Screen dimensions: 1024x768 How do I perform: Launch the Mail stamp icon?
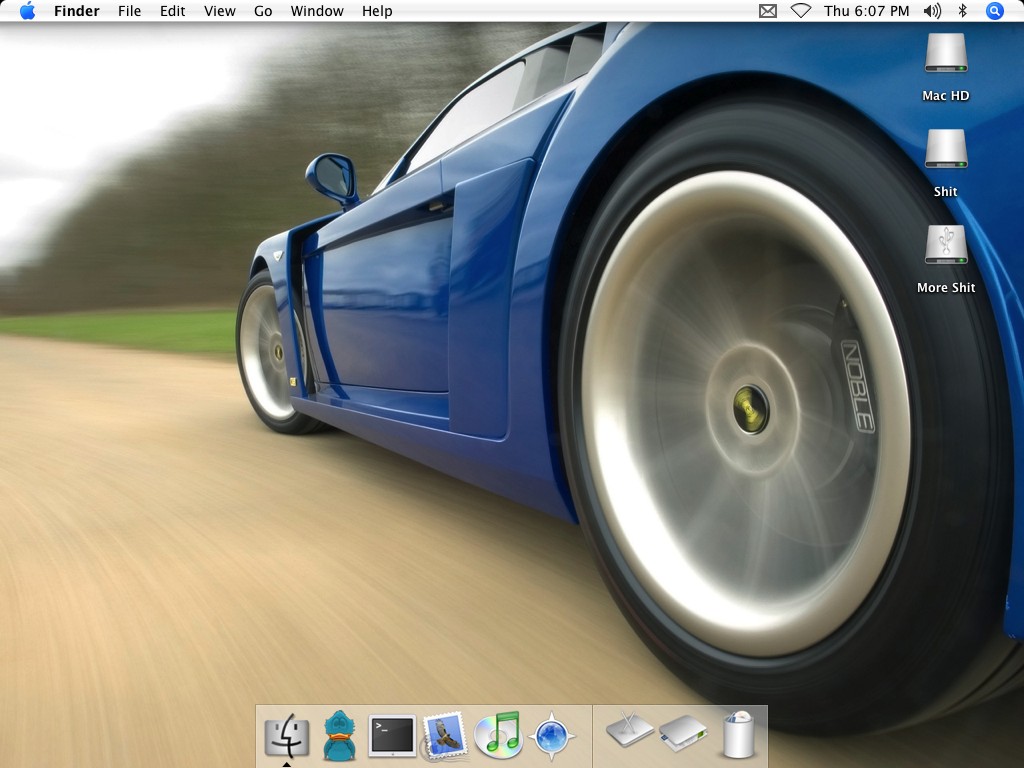445,736
